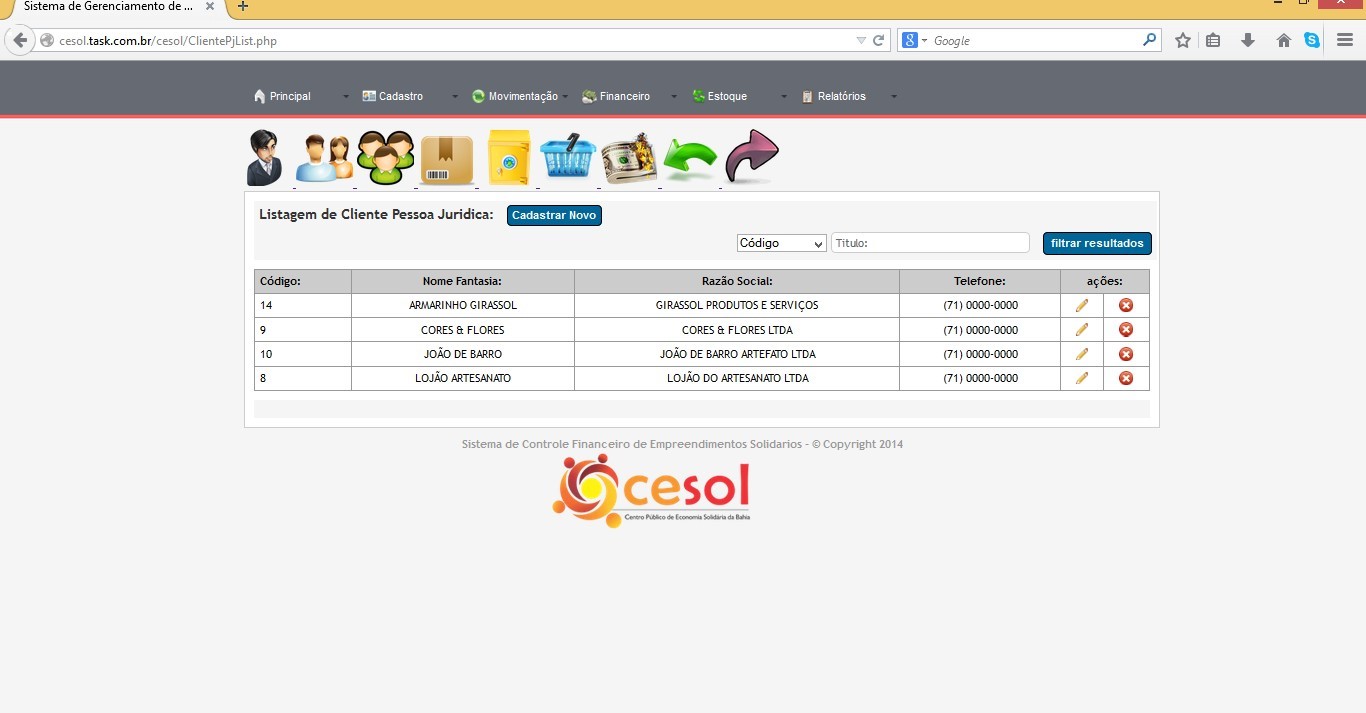Screen dimensions: 1366x713
Task: Click the Cadastrar Novo button
Action: coord(554,216)
